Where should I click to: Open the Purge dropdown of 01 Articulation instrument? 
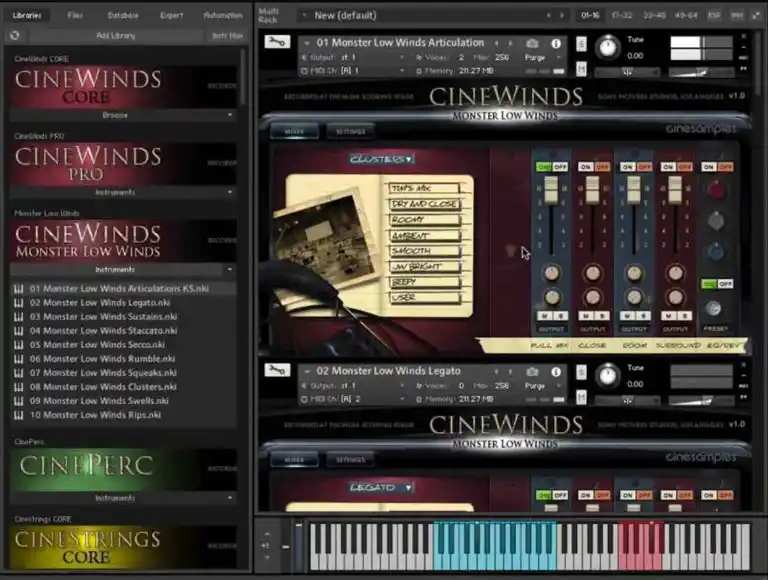click(x=542, y=57)
